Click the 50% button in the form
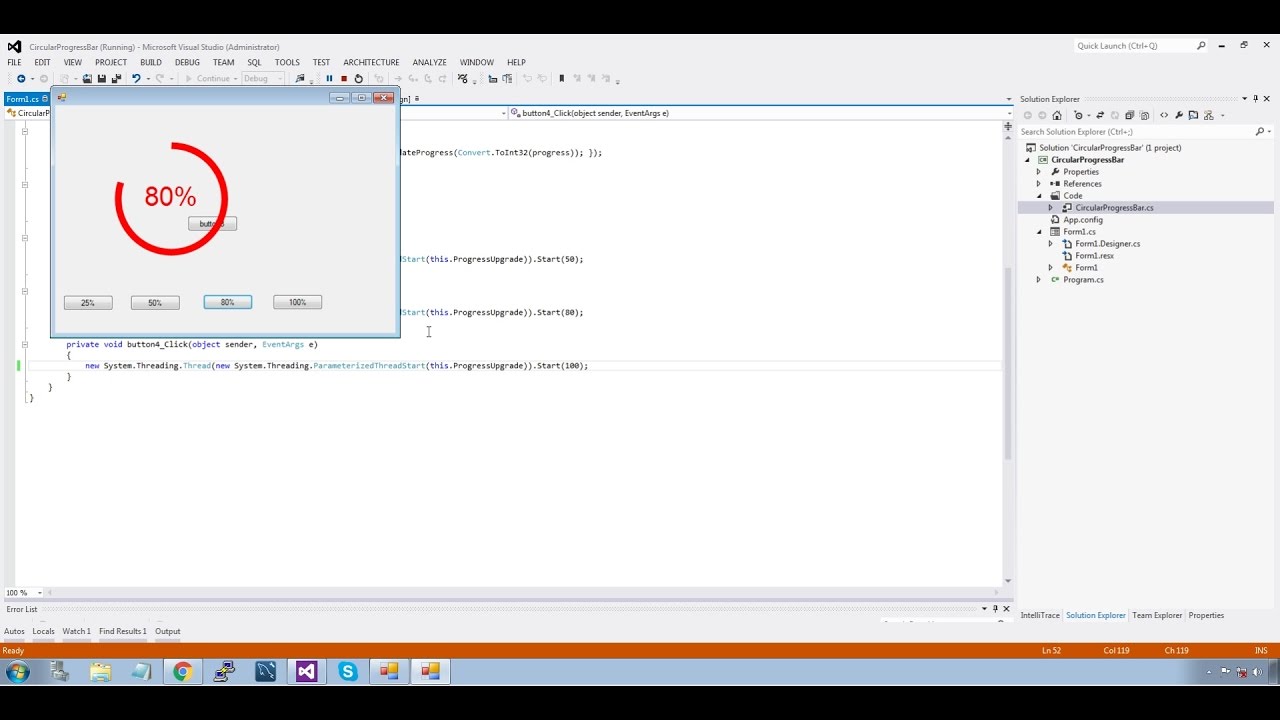 (155, 302)
